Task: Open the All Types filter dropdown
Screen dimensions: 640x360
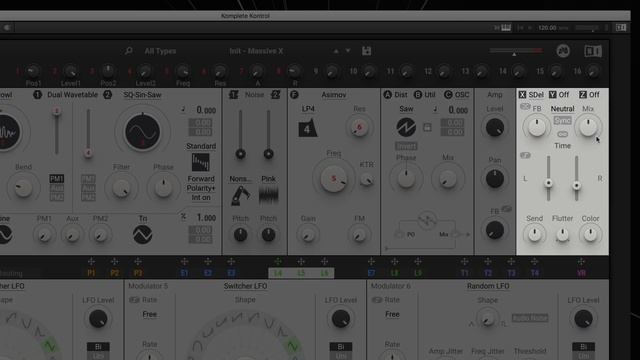Action: 160,51
